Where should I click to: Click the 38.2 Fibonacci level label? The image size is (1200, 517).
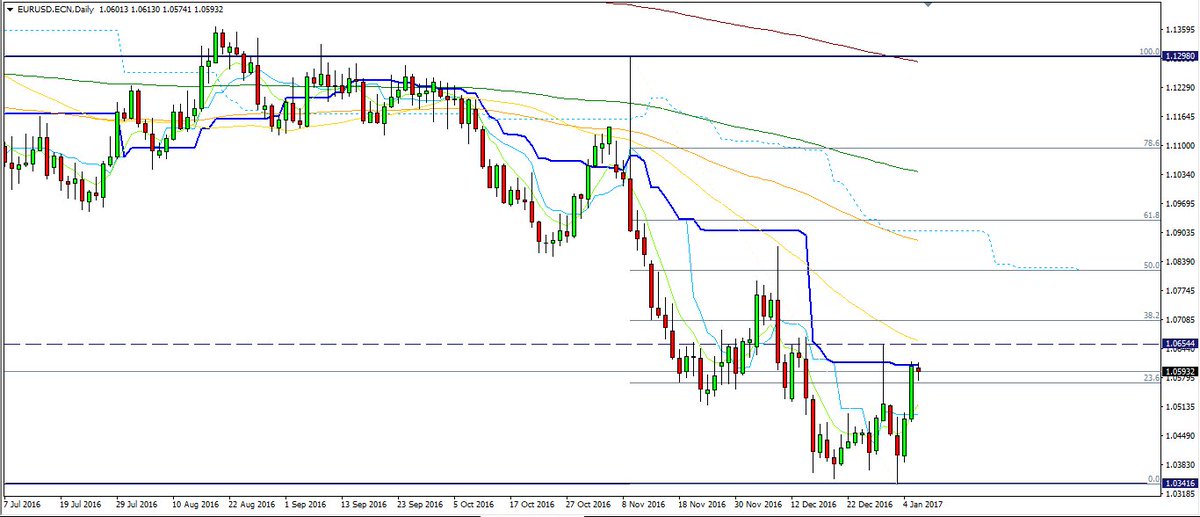coord(1150,315)
